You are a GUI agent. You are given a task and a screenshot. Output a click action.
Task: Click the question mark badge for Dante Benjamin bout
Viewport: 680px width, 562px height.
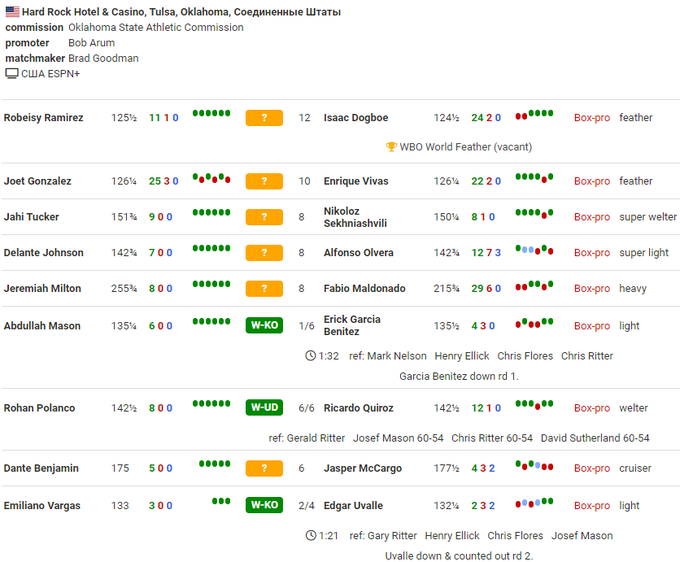[264, 468]
